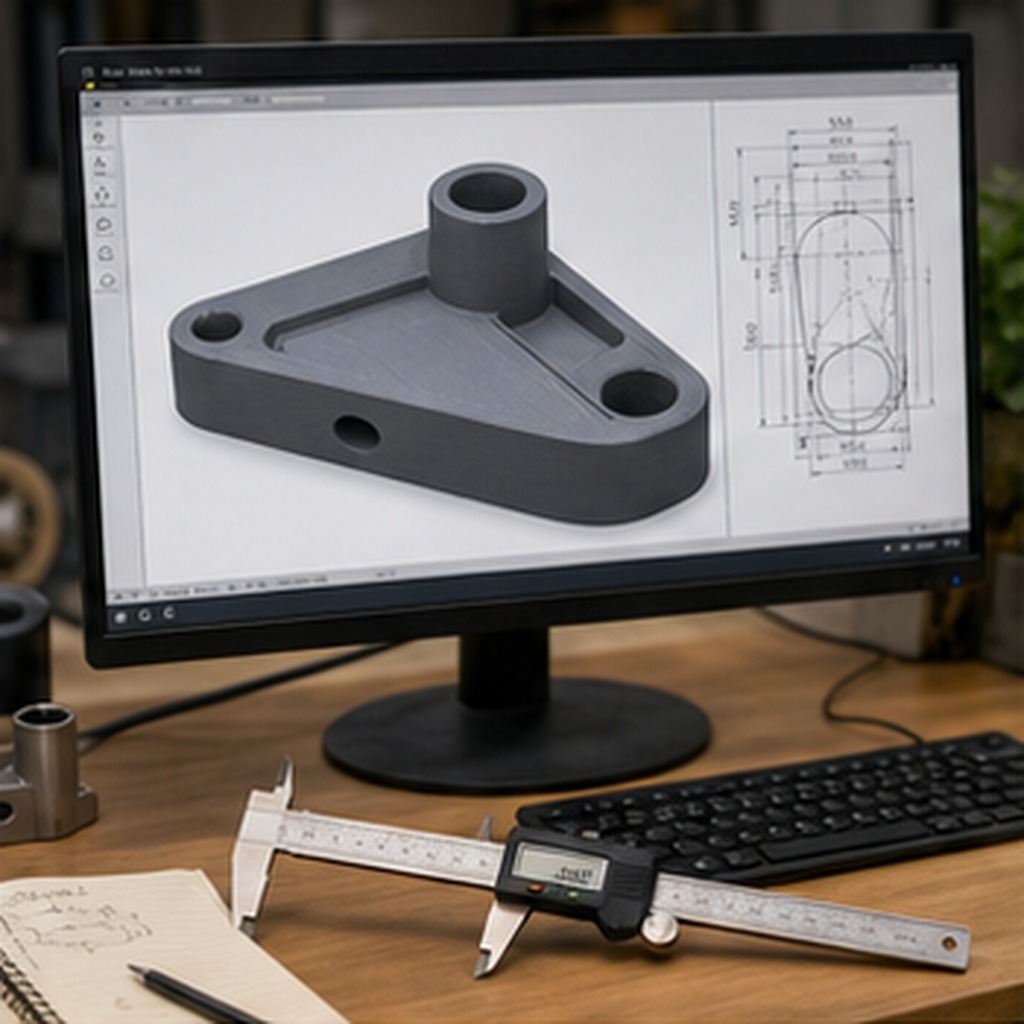Click the clock area in the system tray

(951, 543)
